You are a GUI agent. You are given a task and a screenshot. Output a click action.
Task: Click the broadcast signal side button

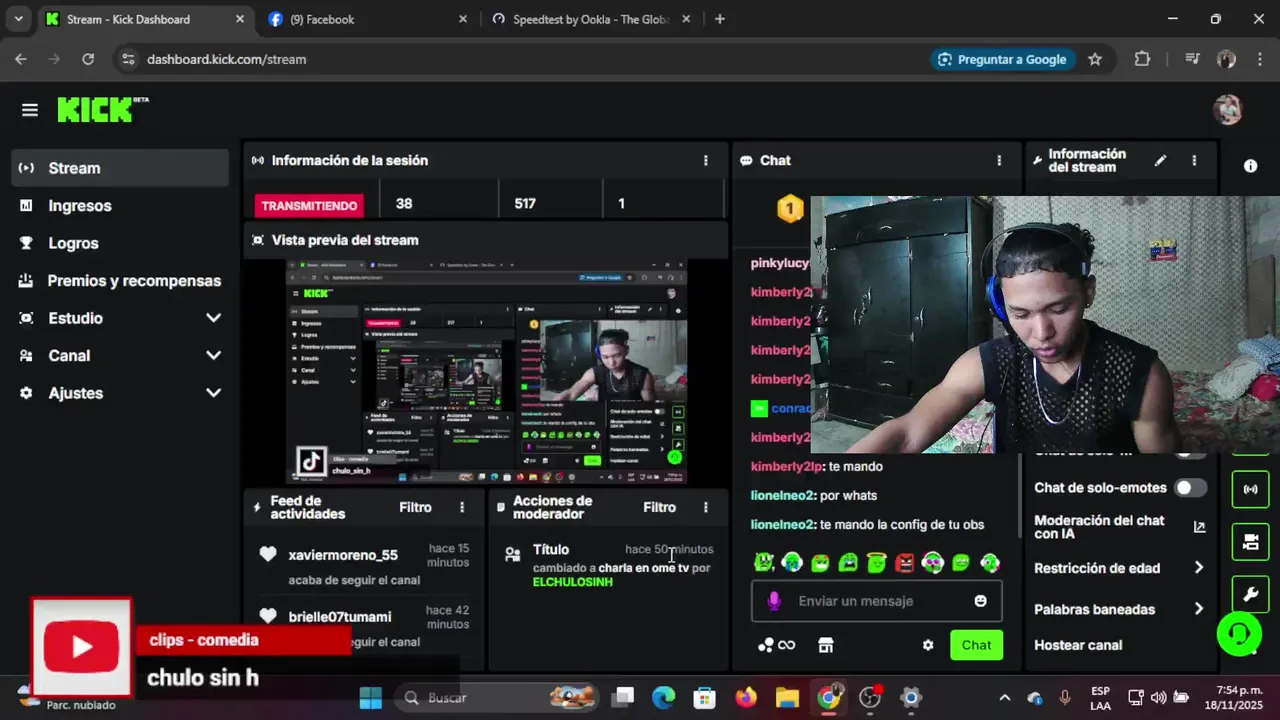1250,489
